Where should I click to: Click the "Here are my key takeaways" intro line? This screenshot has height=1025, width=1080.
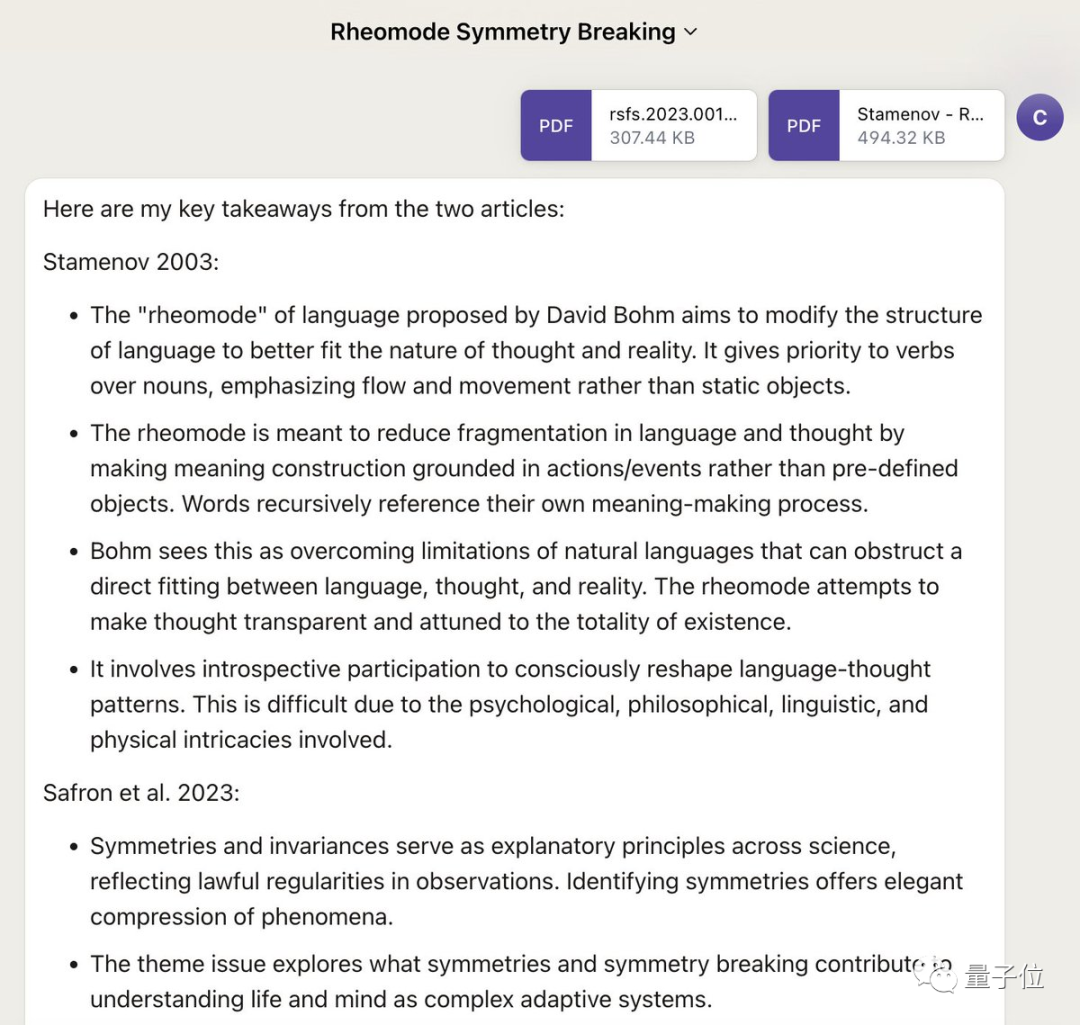tap(304, 209)
